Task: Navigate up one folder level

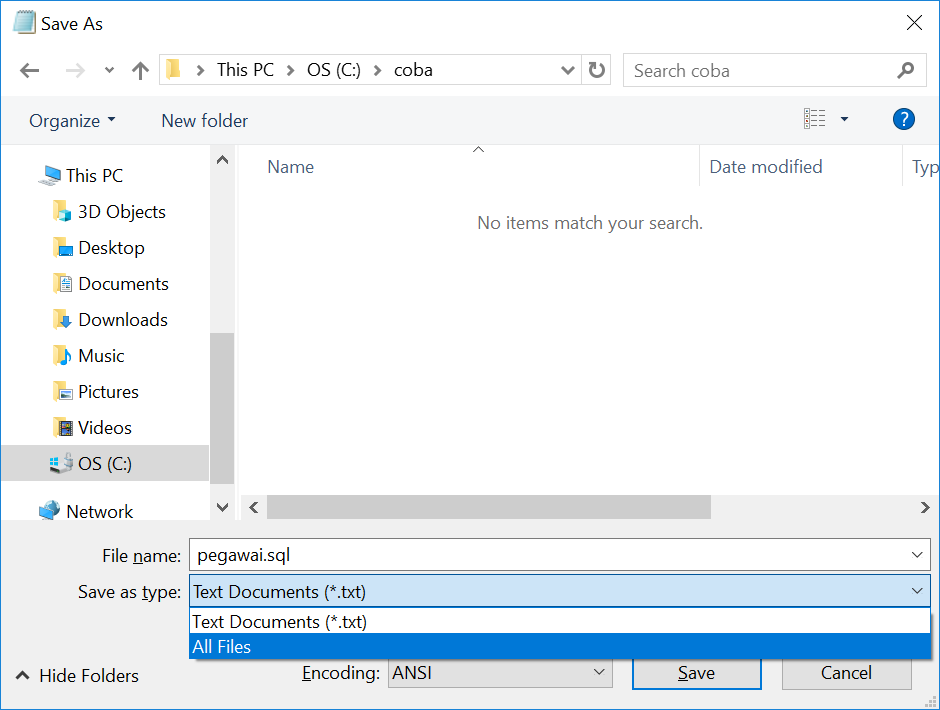Action: click(x=140, y=70)
